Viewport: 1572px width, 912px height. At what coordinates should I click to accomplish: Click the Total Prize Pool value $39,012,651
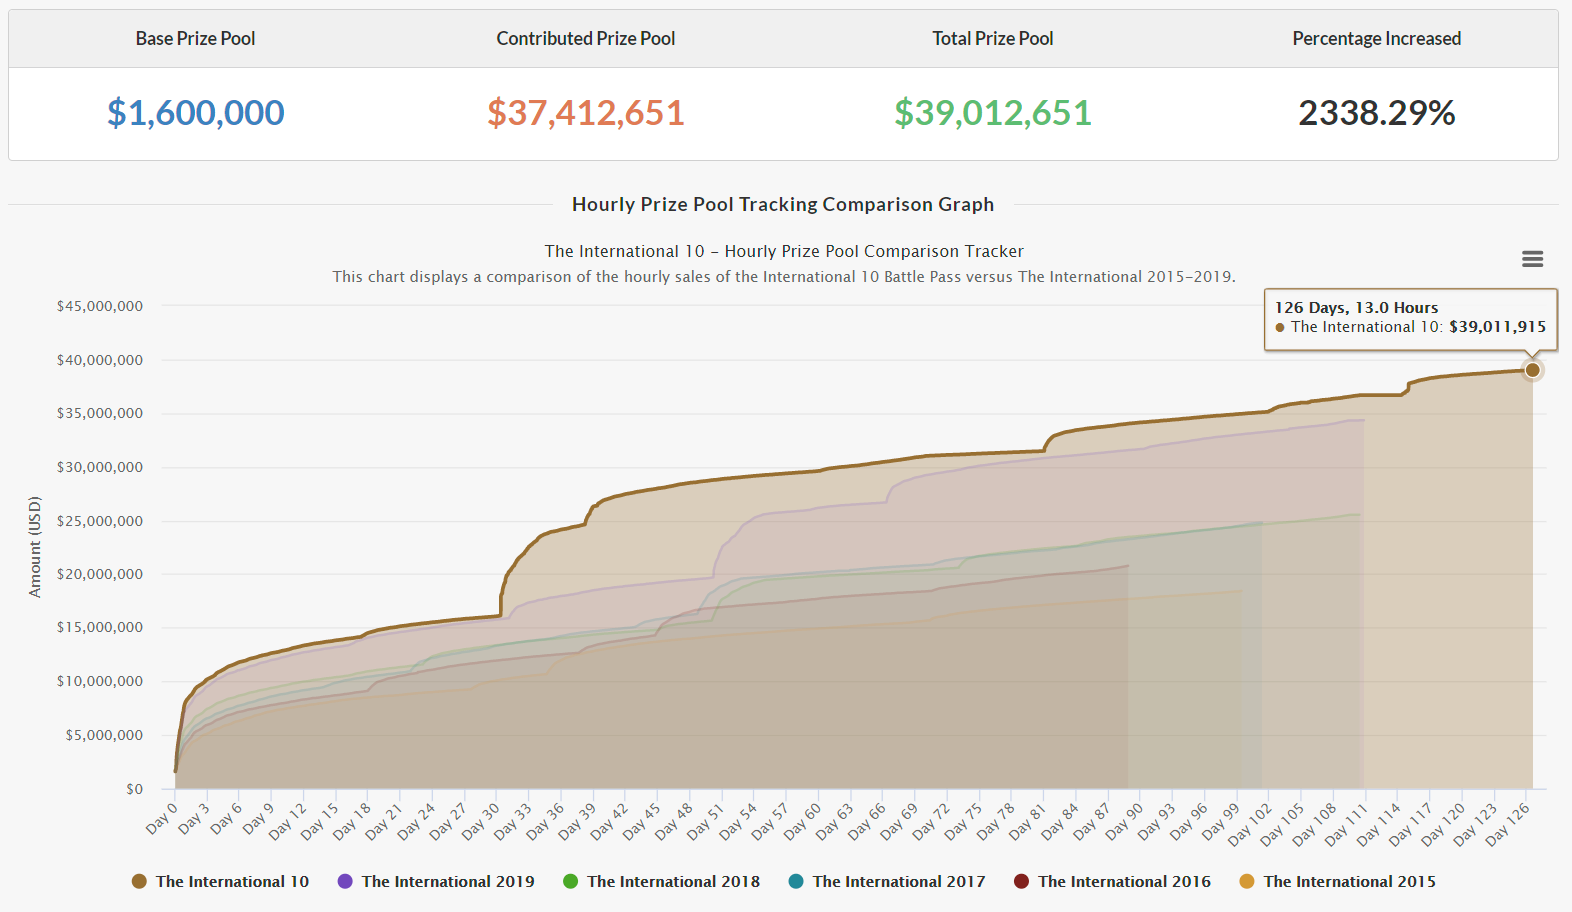(992, 113)
